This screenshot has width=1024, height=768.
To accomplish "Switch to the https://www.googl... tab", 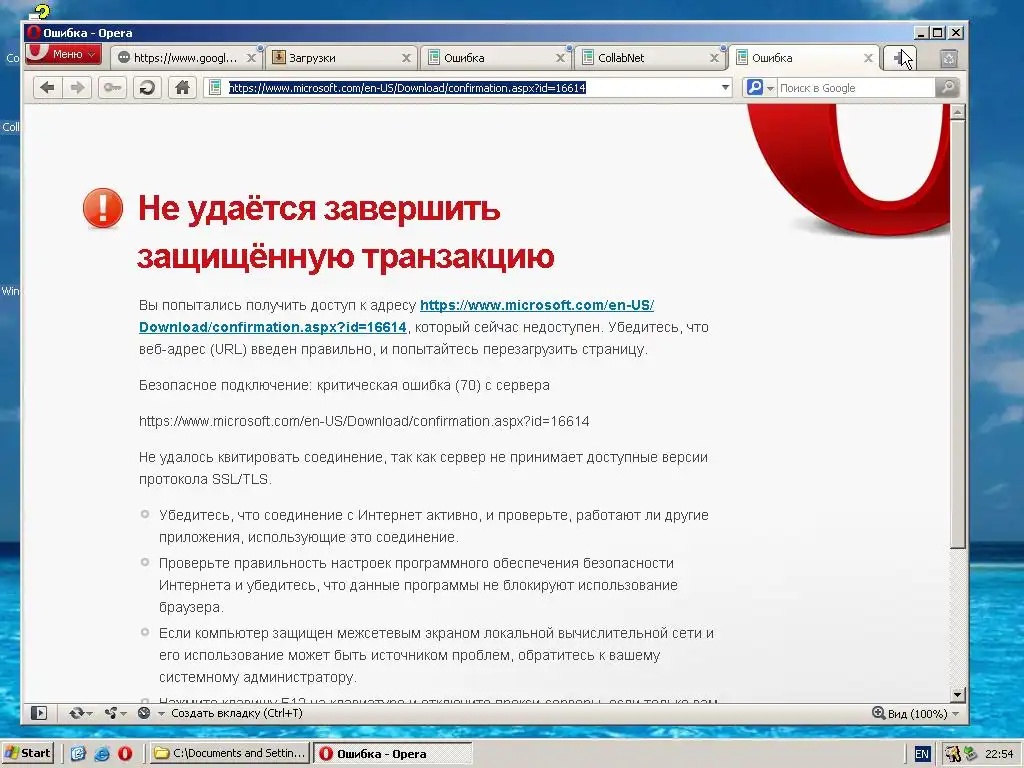I will pyautogui.click(x=185, y=58).
